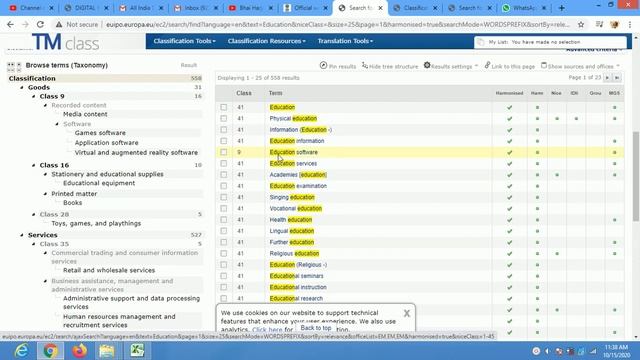Tick checkbox for Information (Education -)
The image size is (640, 360).
[224, 129]
